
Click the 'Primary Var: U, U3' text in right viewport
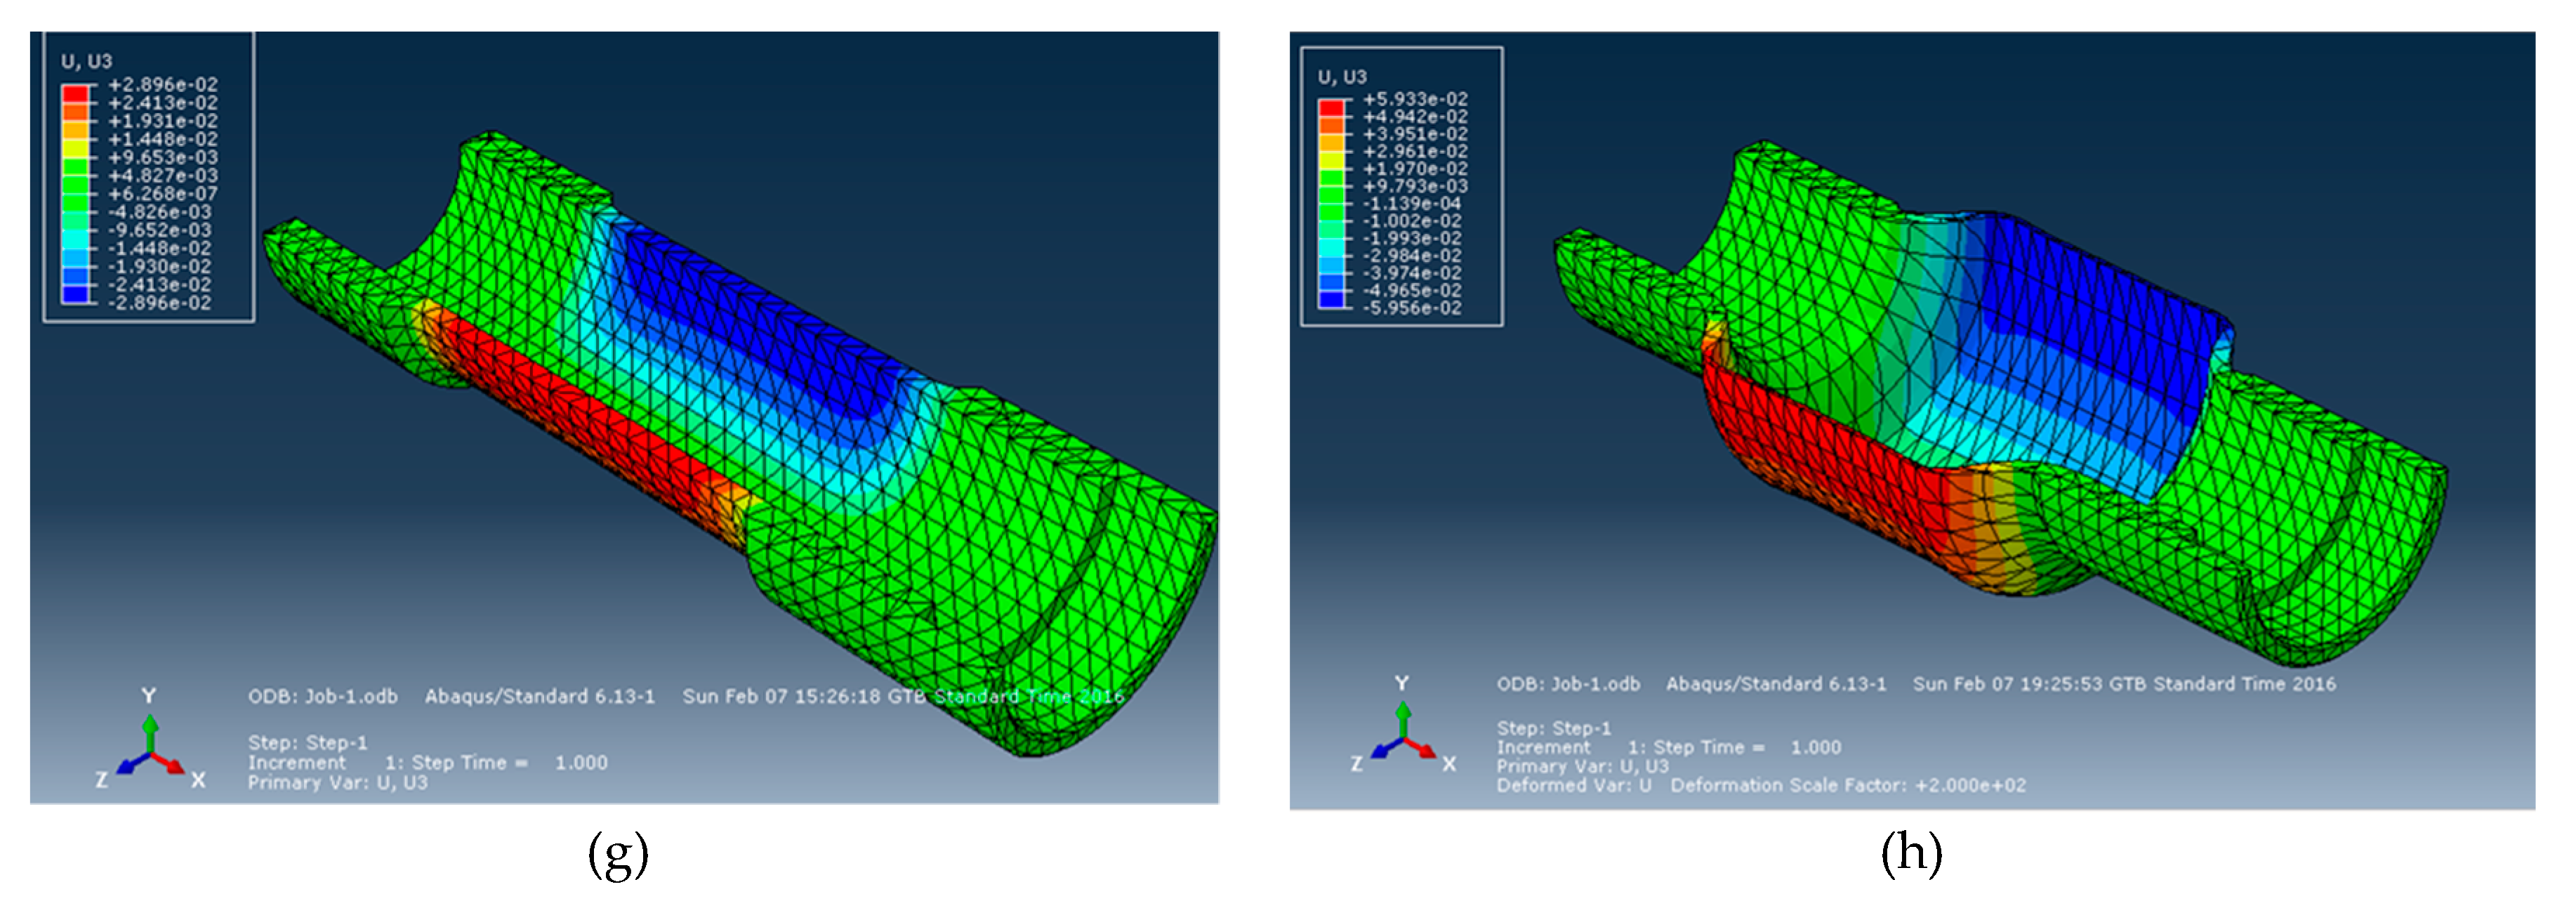1582,766
